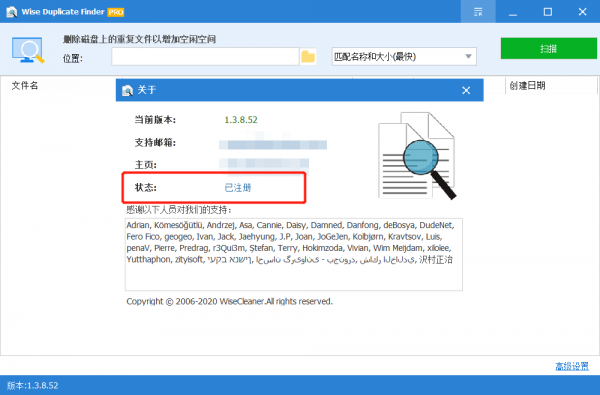Sort by the 文件名 column header
Image resolution: width=600 pixels, height=395 pixels.
point(25,85)
